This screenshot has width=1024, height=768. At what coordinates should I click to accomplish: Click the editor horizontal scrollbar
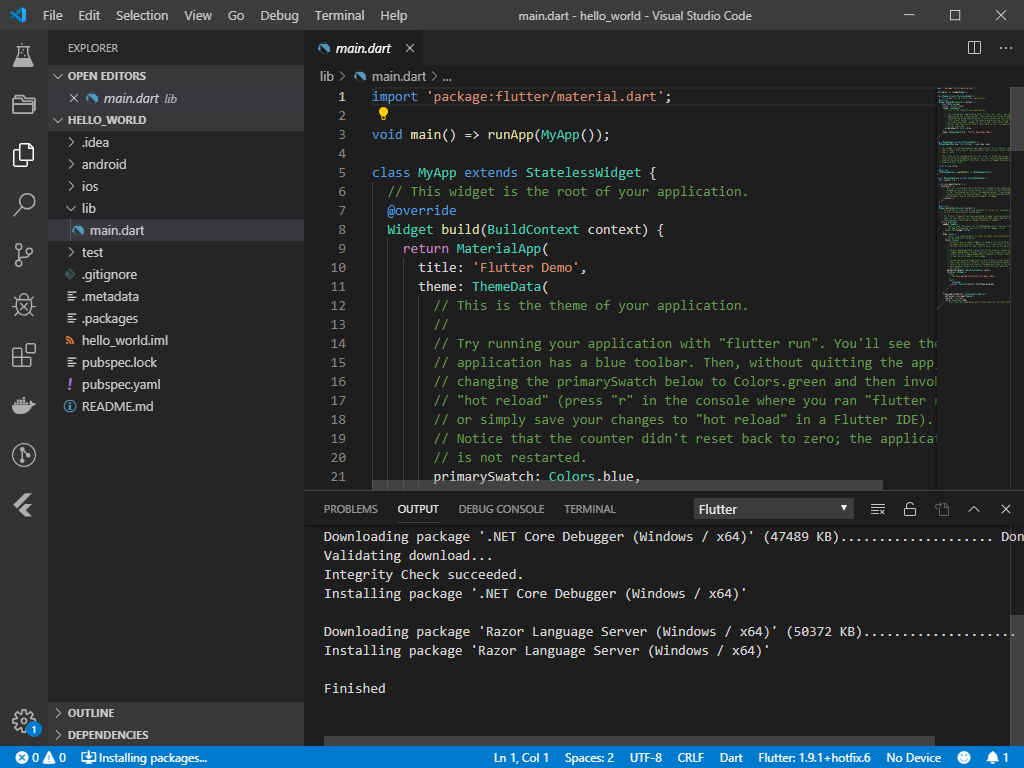pos(627,485)
